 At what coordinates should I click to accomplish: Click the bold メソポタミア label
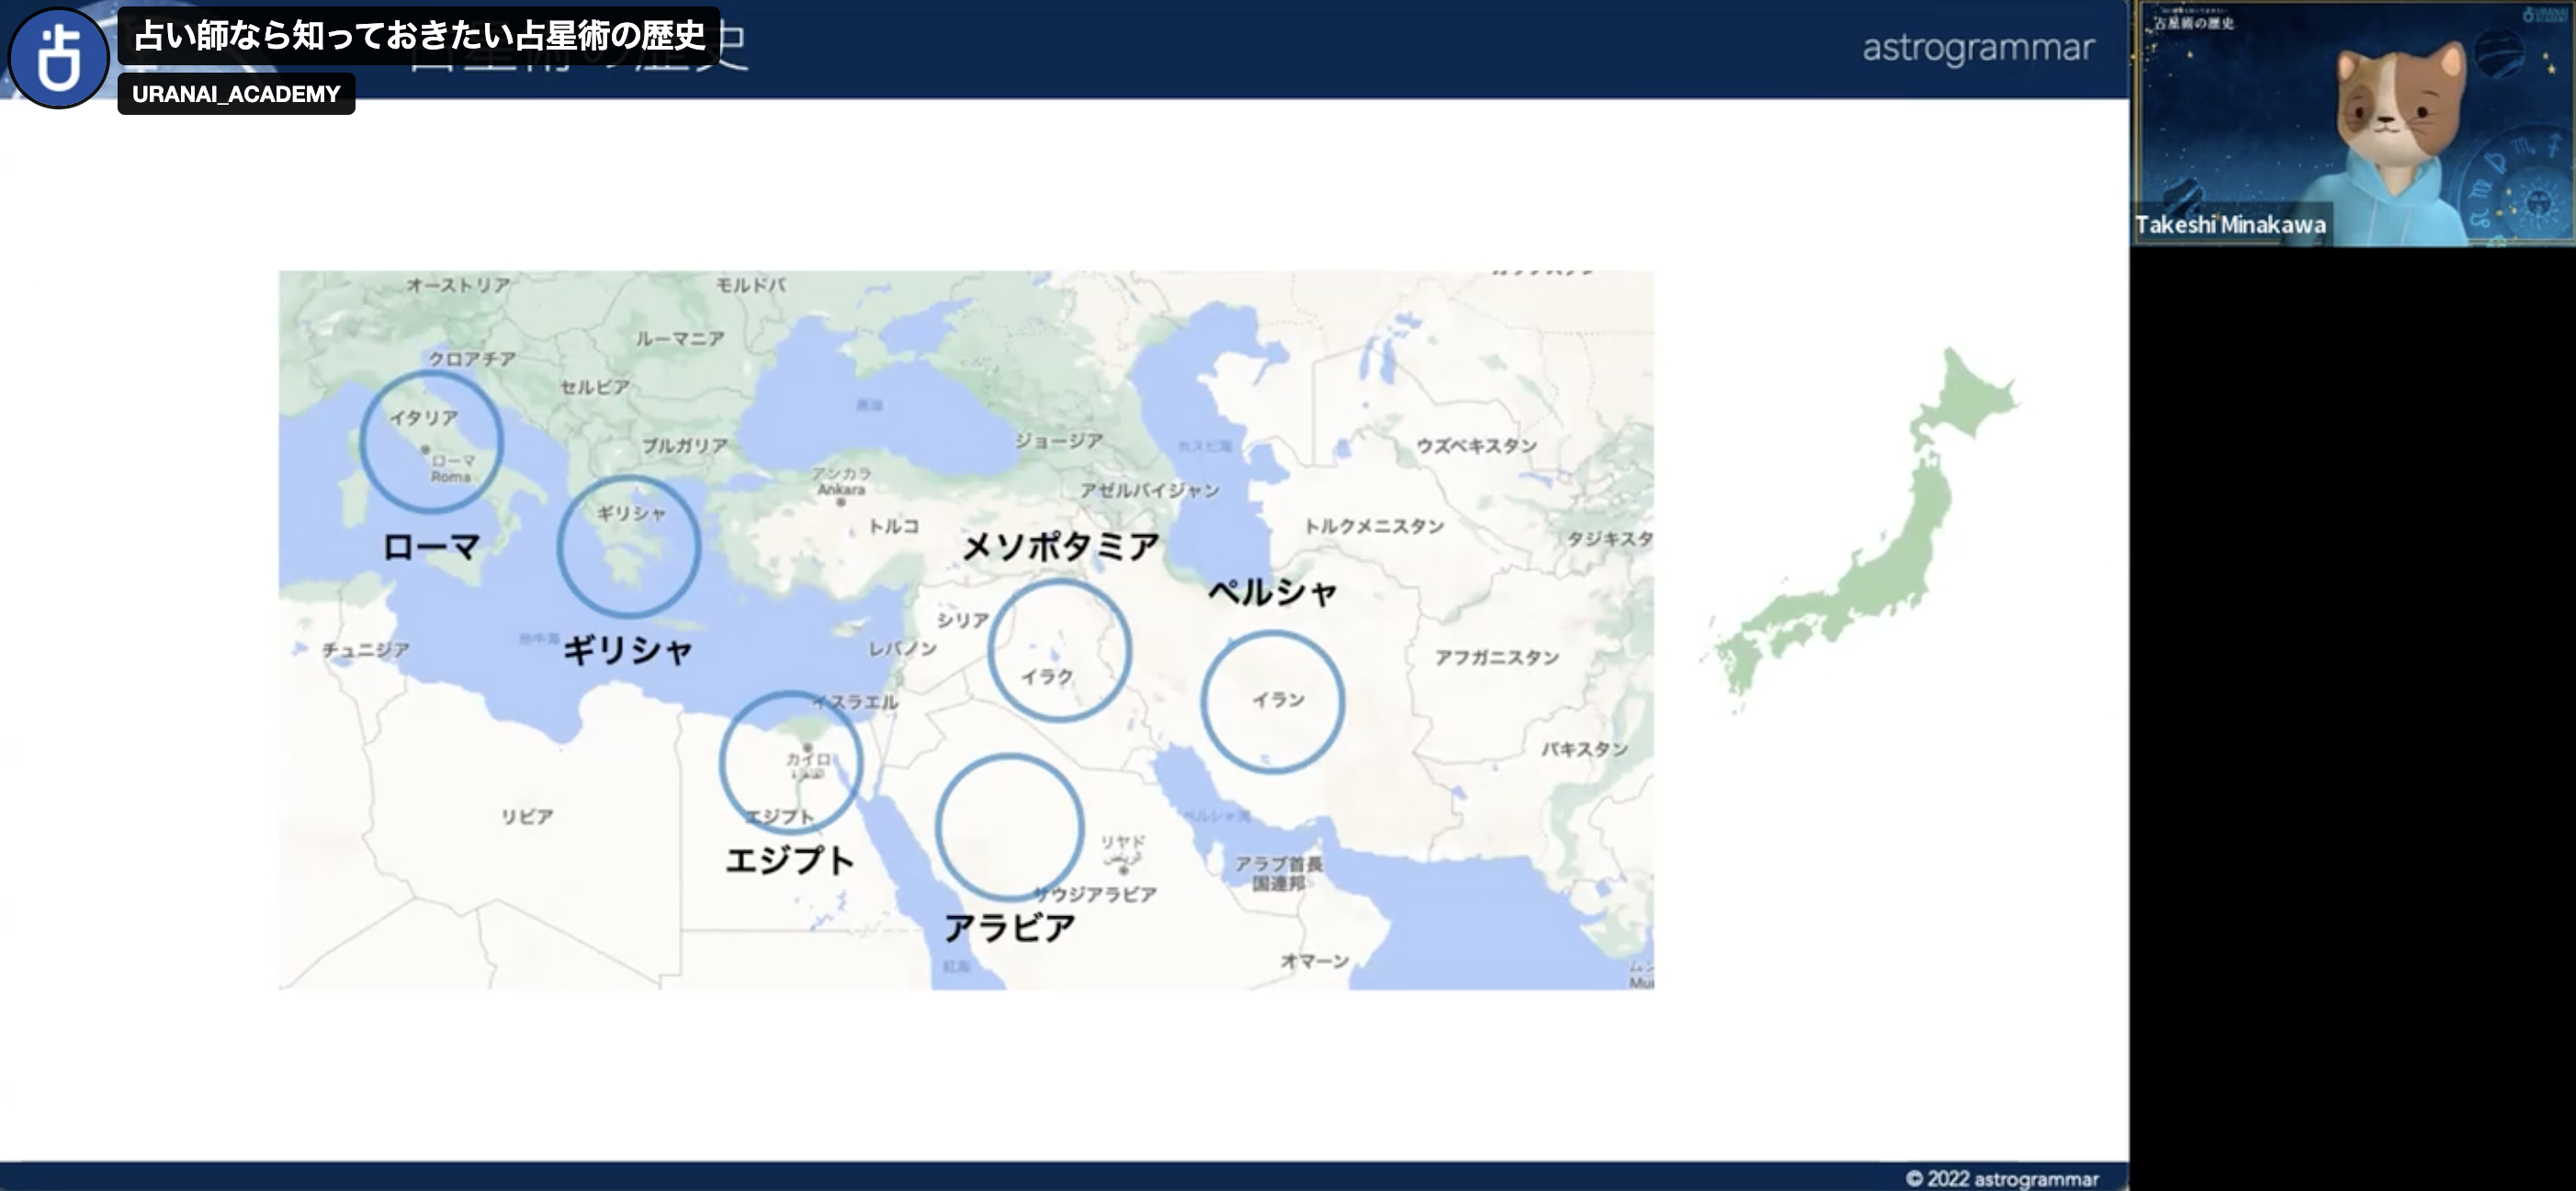tap(1060, 546)
